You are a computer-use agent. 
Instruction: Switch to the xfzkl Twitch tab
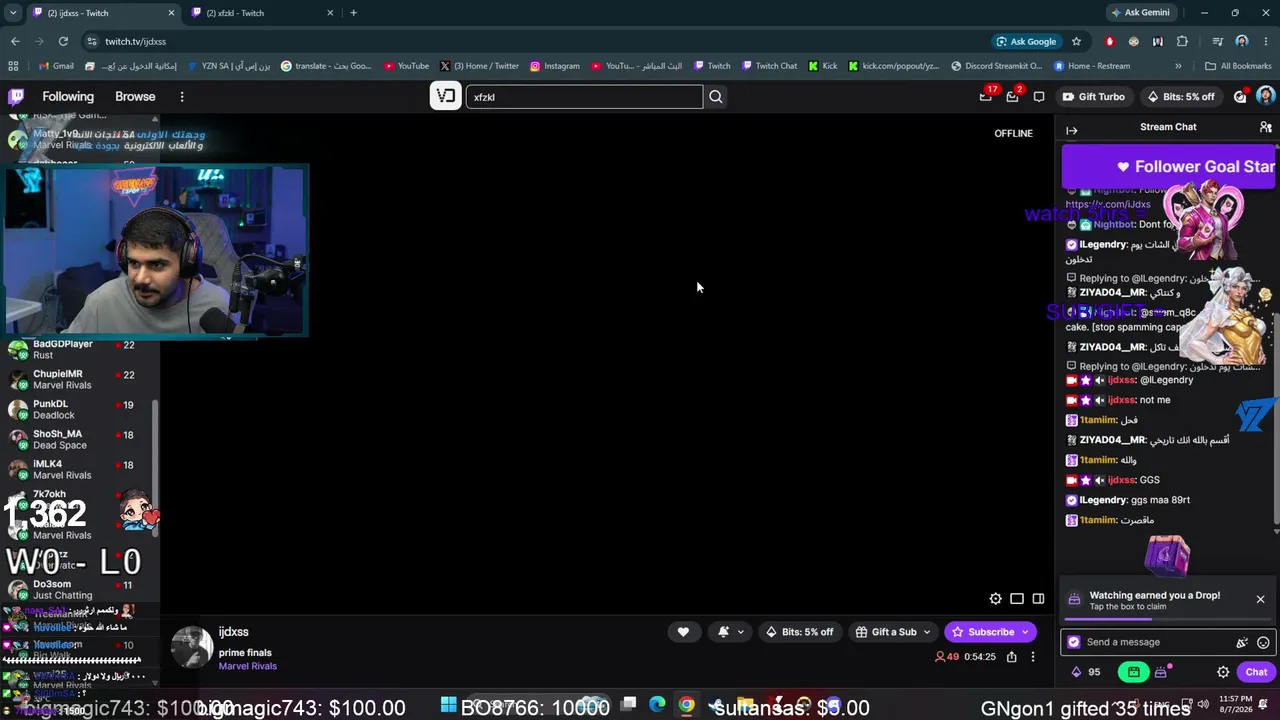262,13
